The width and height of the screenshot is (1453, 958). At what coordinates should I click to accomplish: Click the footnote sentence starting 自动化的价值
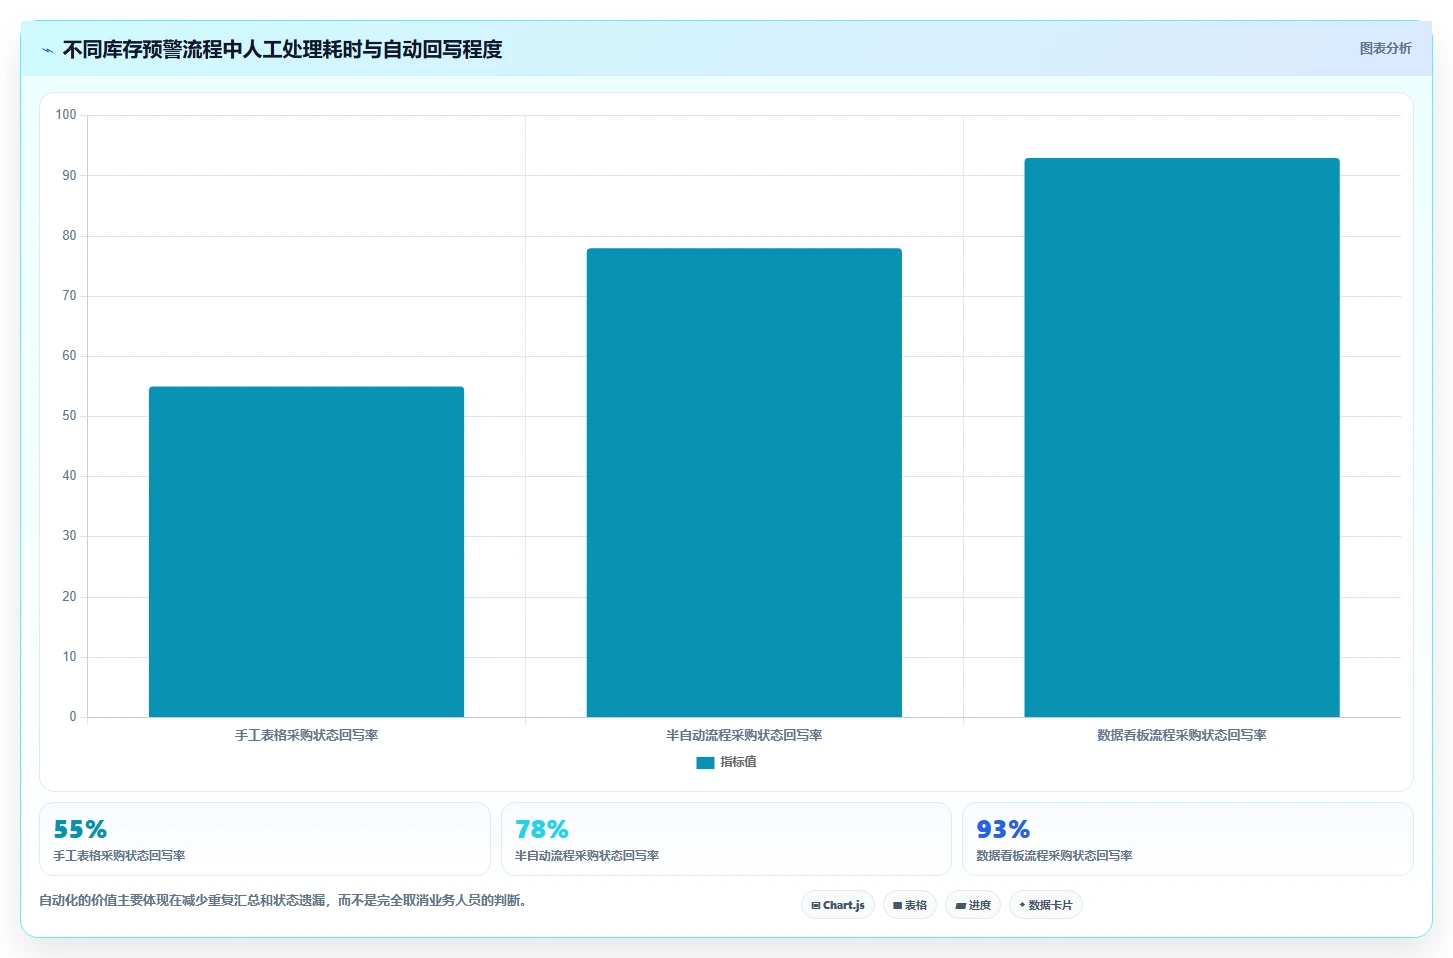283,900
